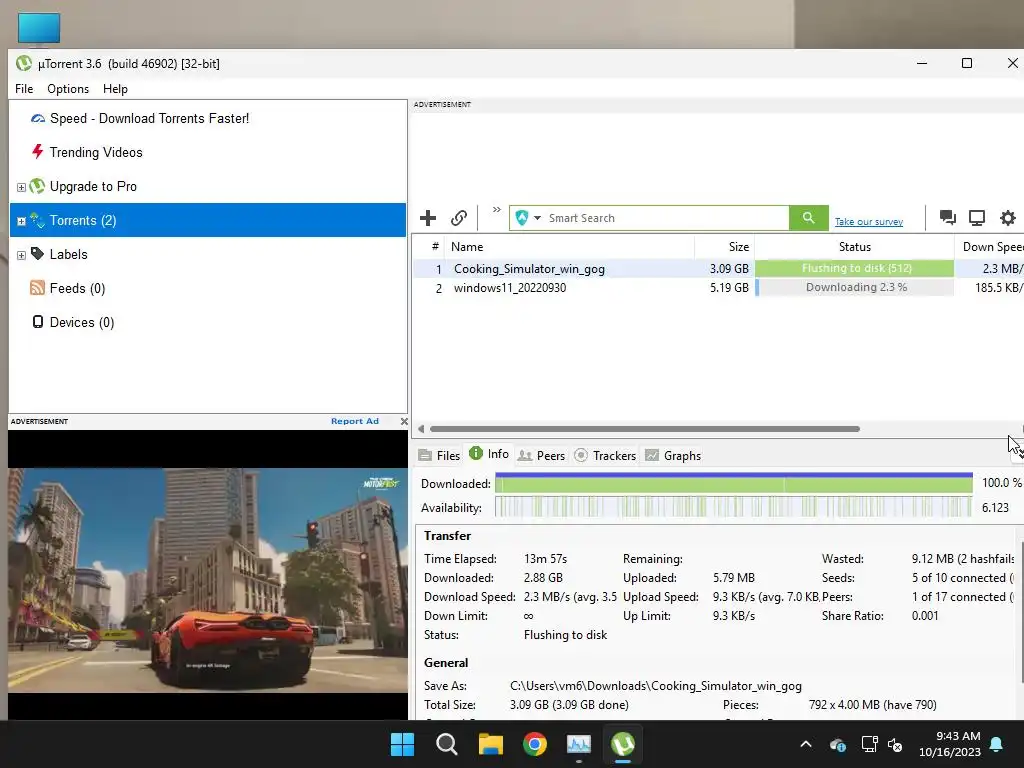The width and height of the screenshot is (1024, 768).
Task: Click the Downloading 2.3 % progress bar
Action: [854, 287]
